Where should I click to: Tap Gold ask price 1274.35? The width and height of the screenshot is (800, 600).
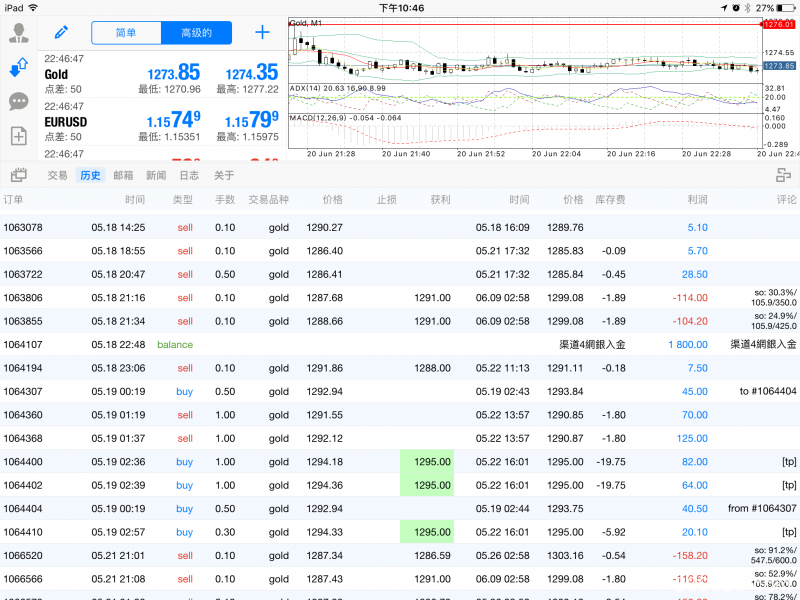point(252,73)
